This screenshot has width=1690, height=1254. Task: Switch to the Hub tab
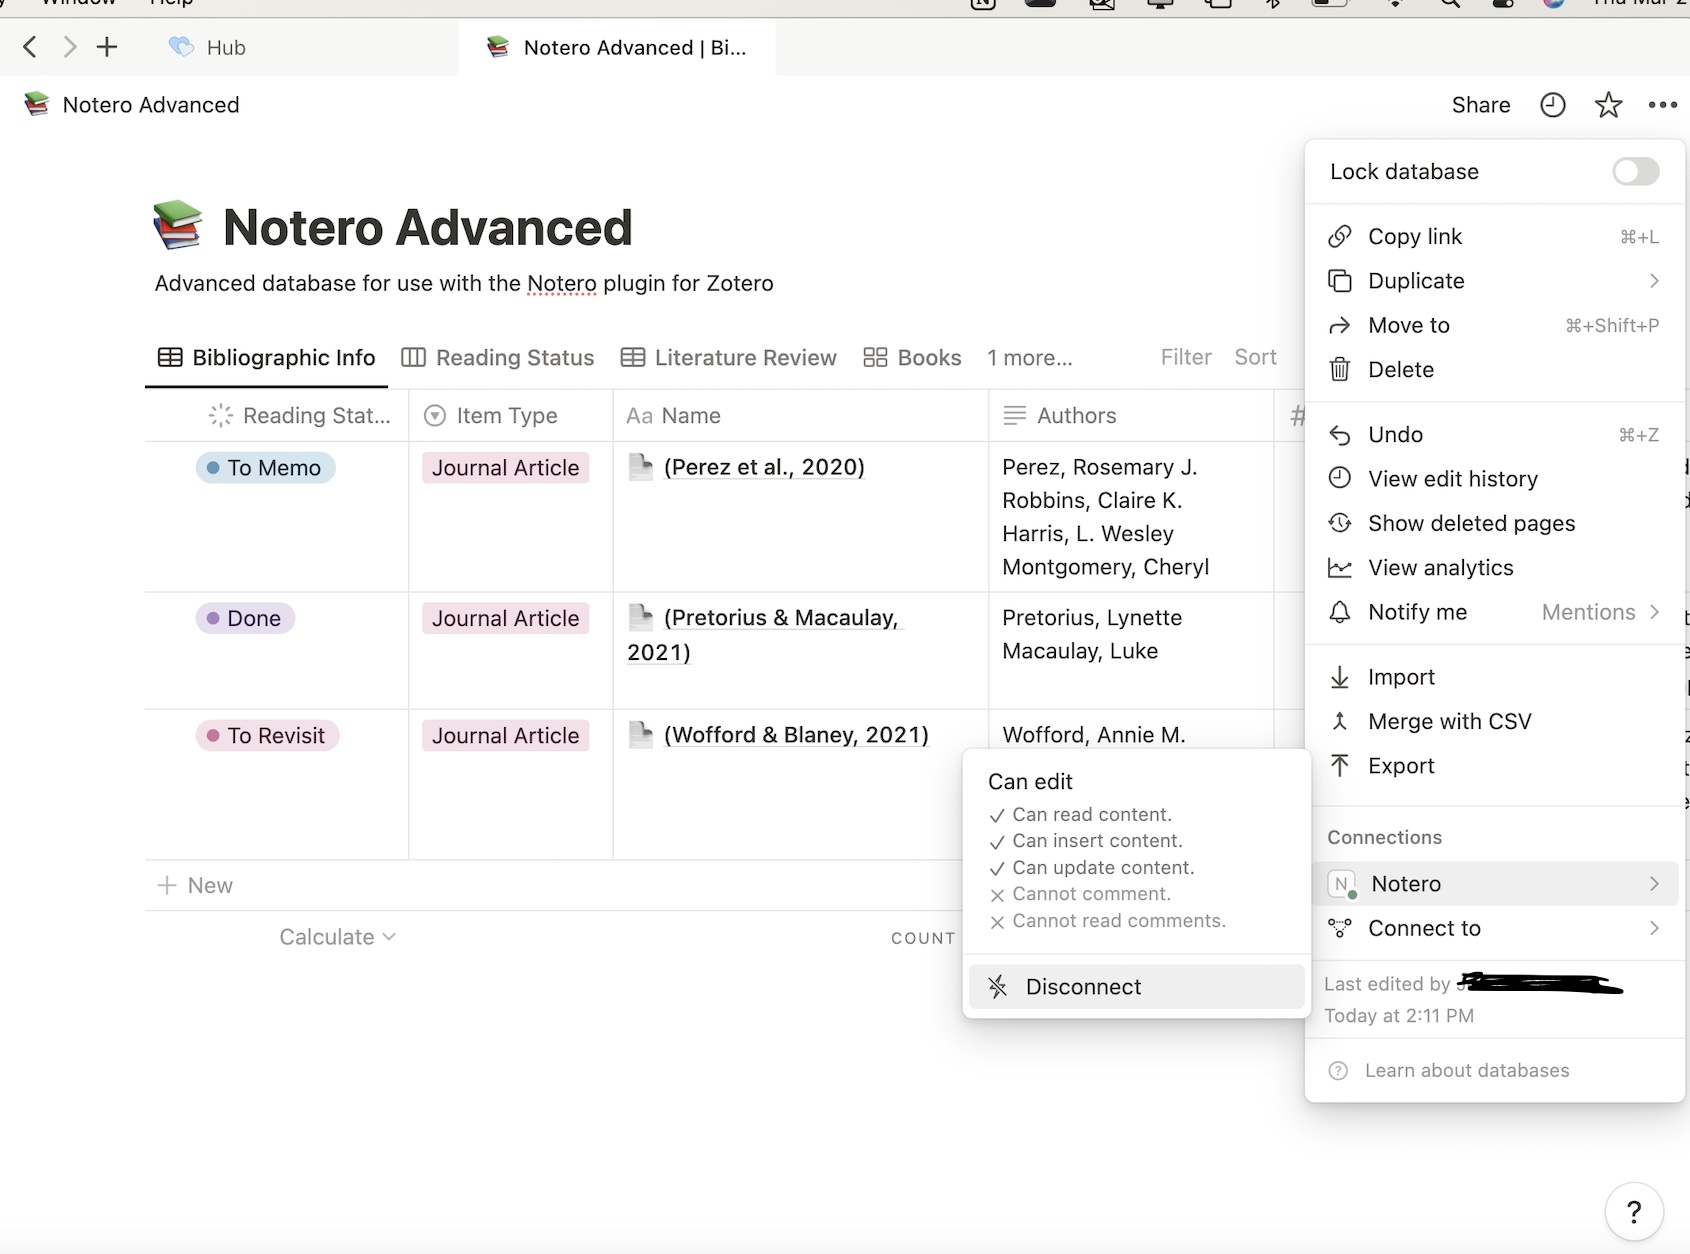[x=208, y=47]
